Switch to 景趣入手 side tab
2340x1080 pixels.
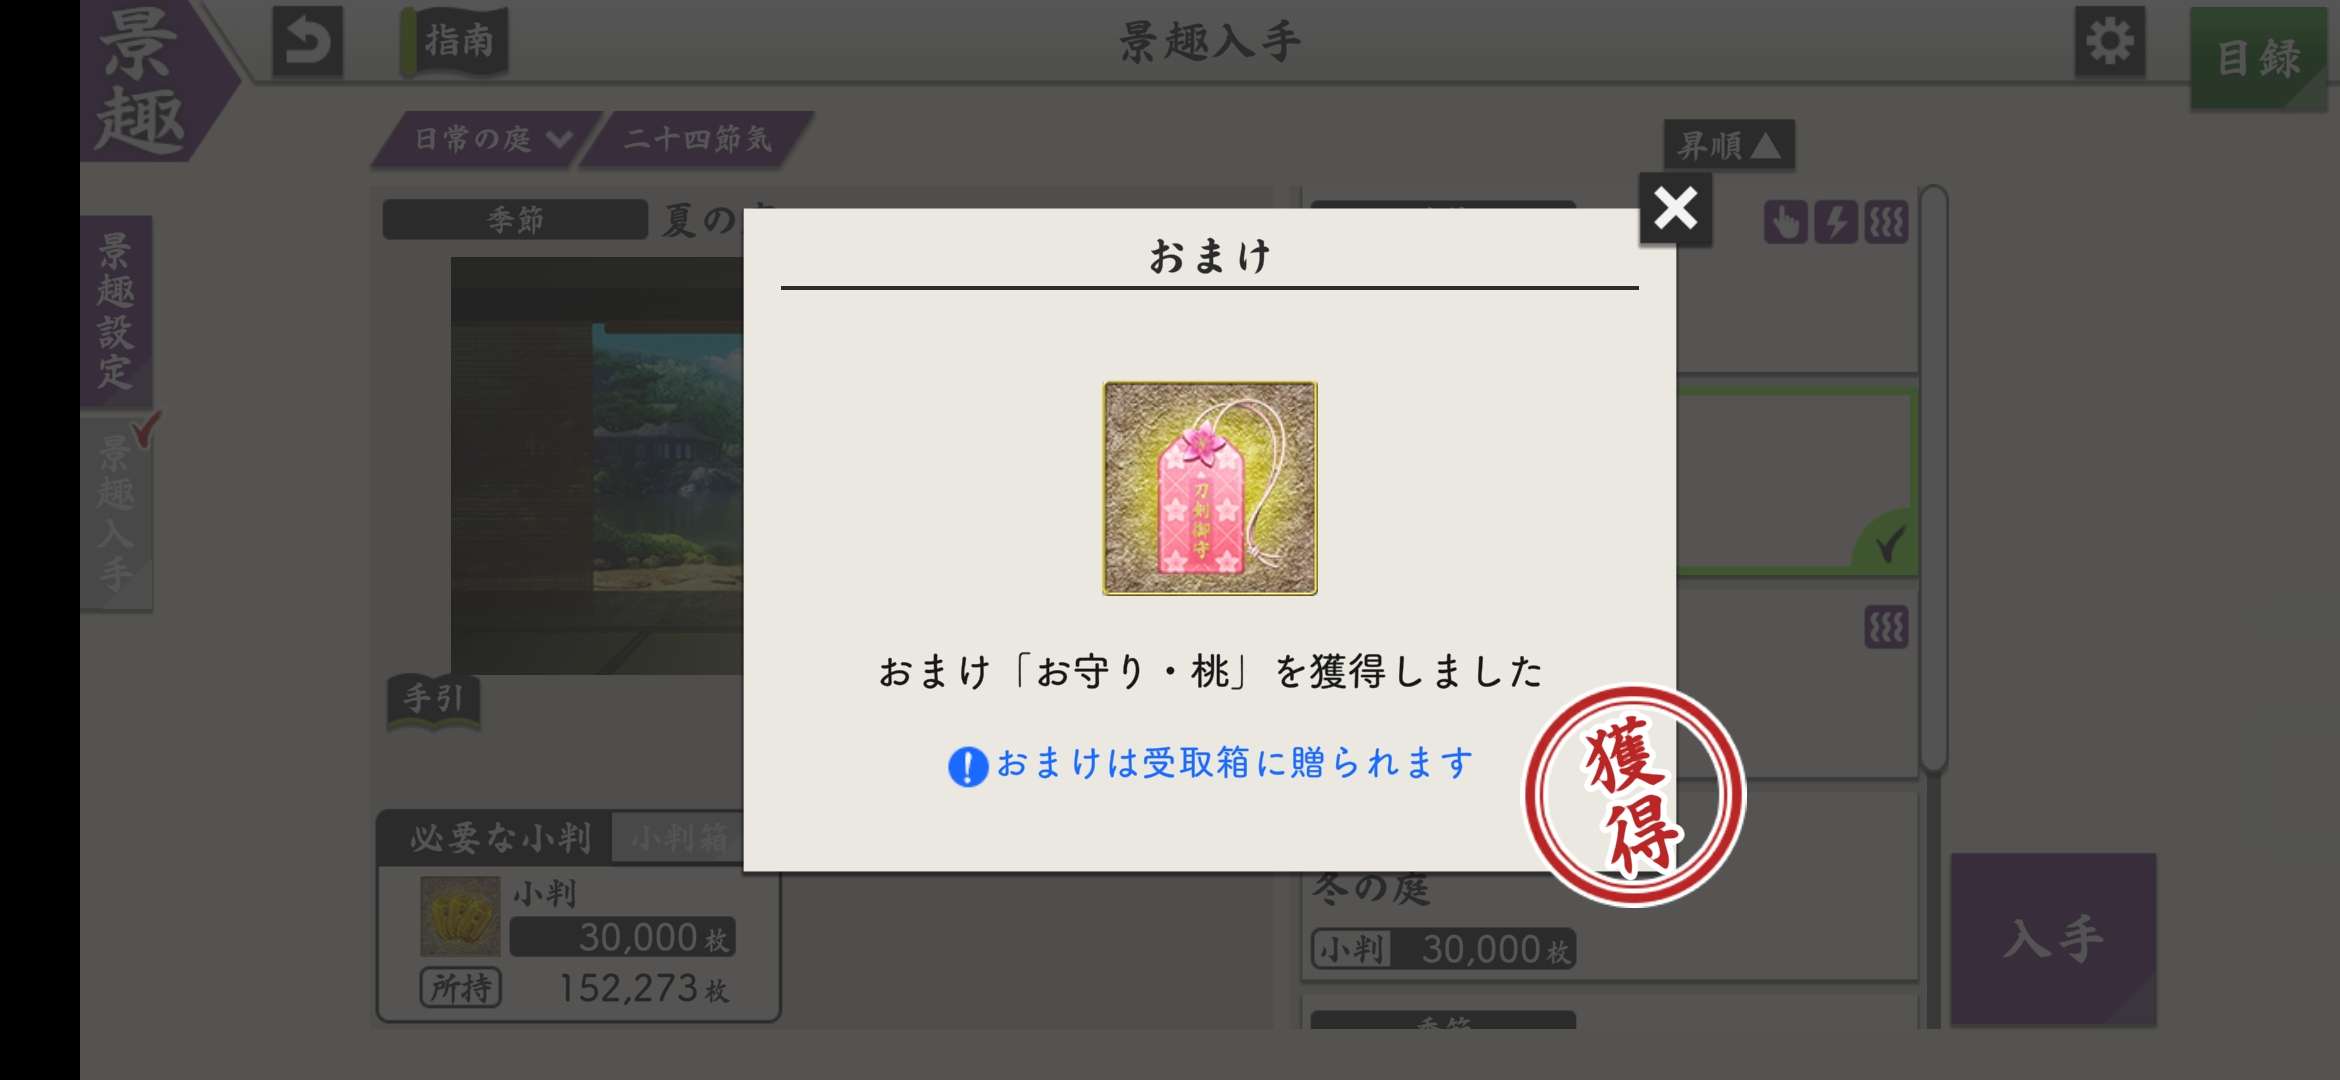click(116, 514)
